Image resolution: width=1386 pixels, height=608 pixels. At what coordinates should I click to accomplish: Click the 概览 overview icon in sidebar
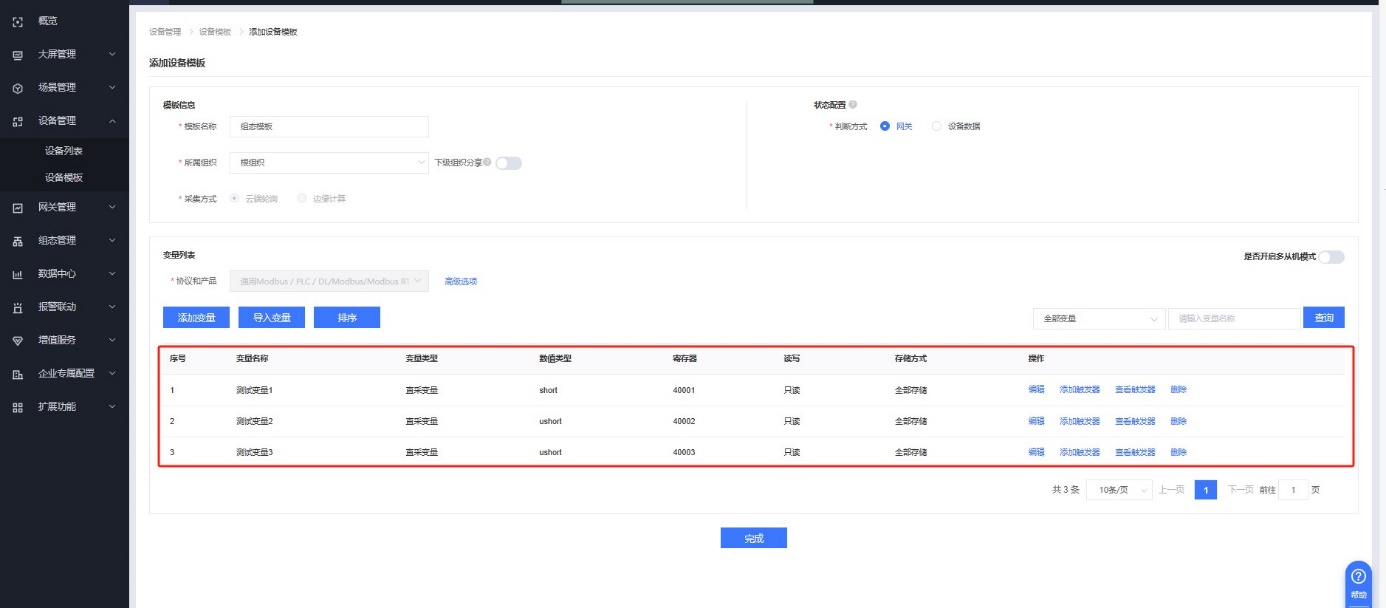pos(17,21)
